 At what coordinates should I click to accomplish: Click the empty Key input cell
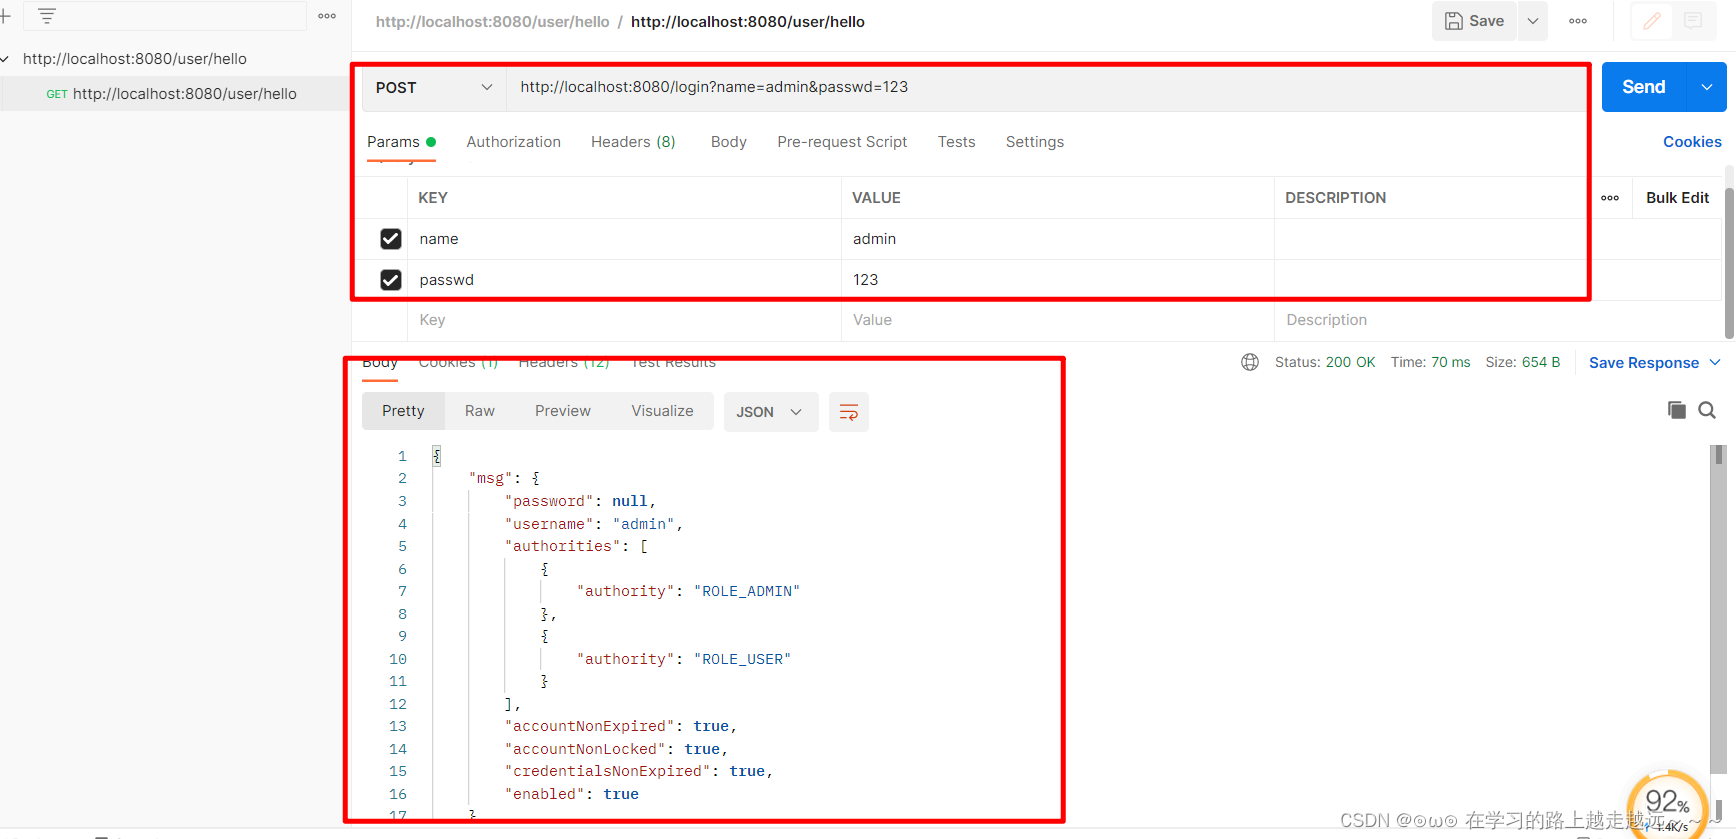pos(624,320)
